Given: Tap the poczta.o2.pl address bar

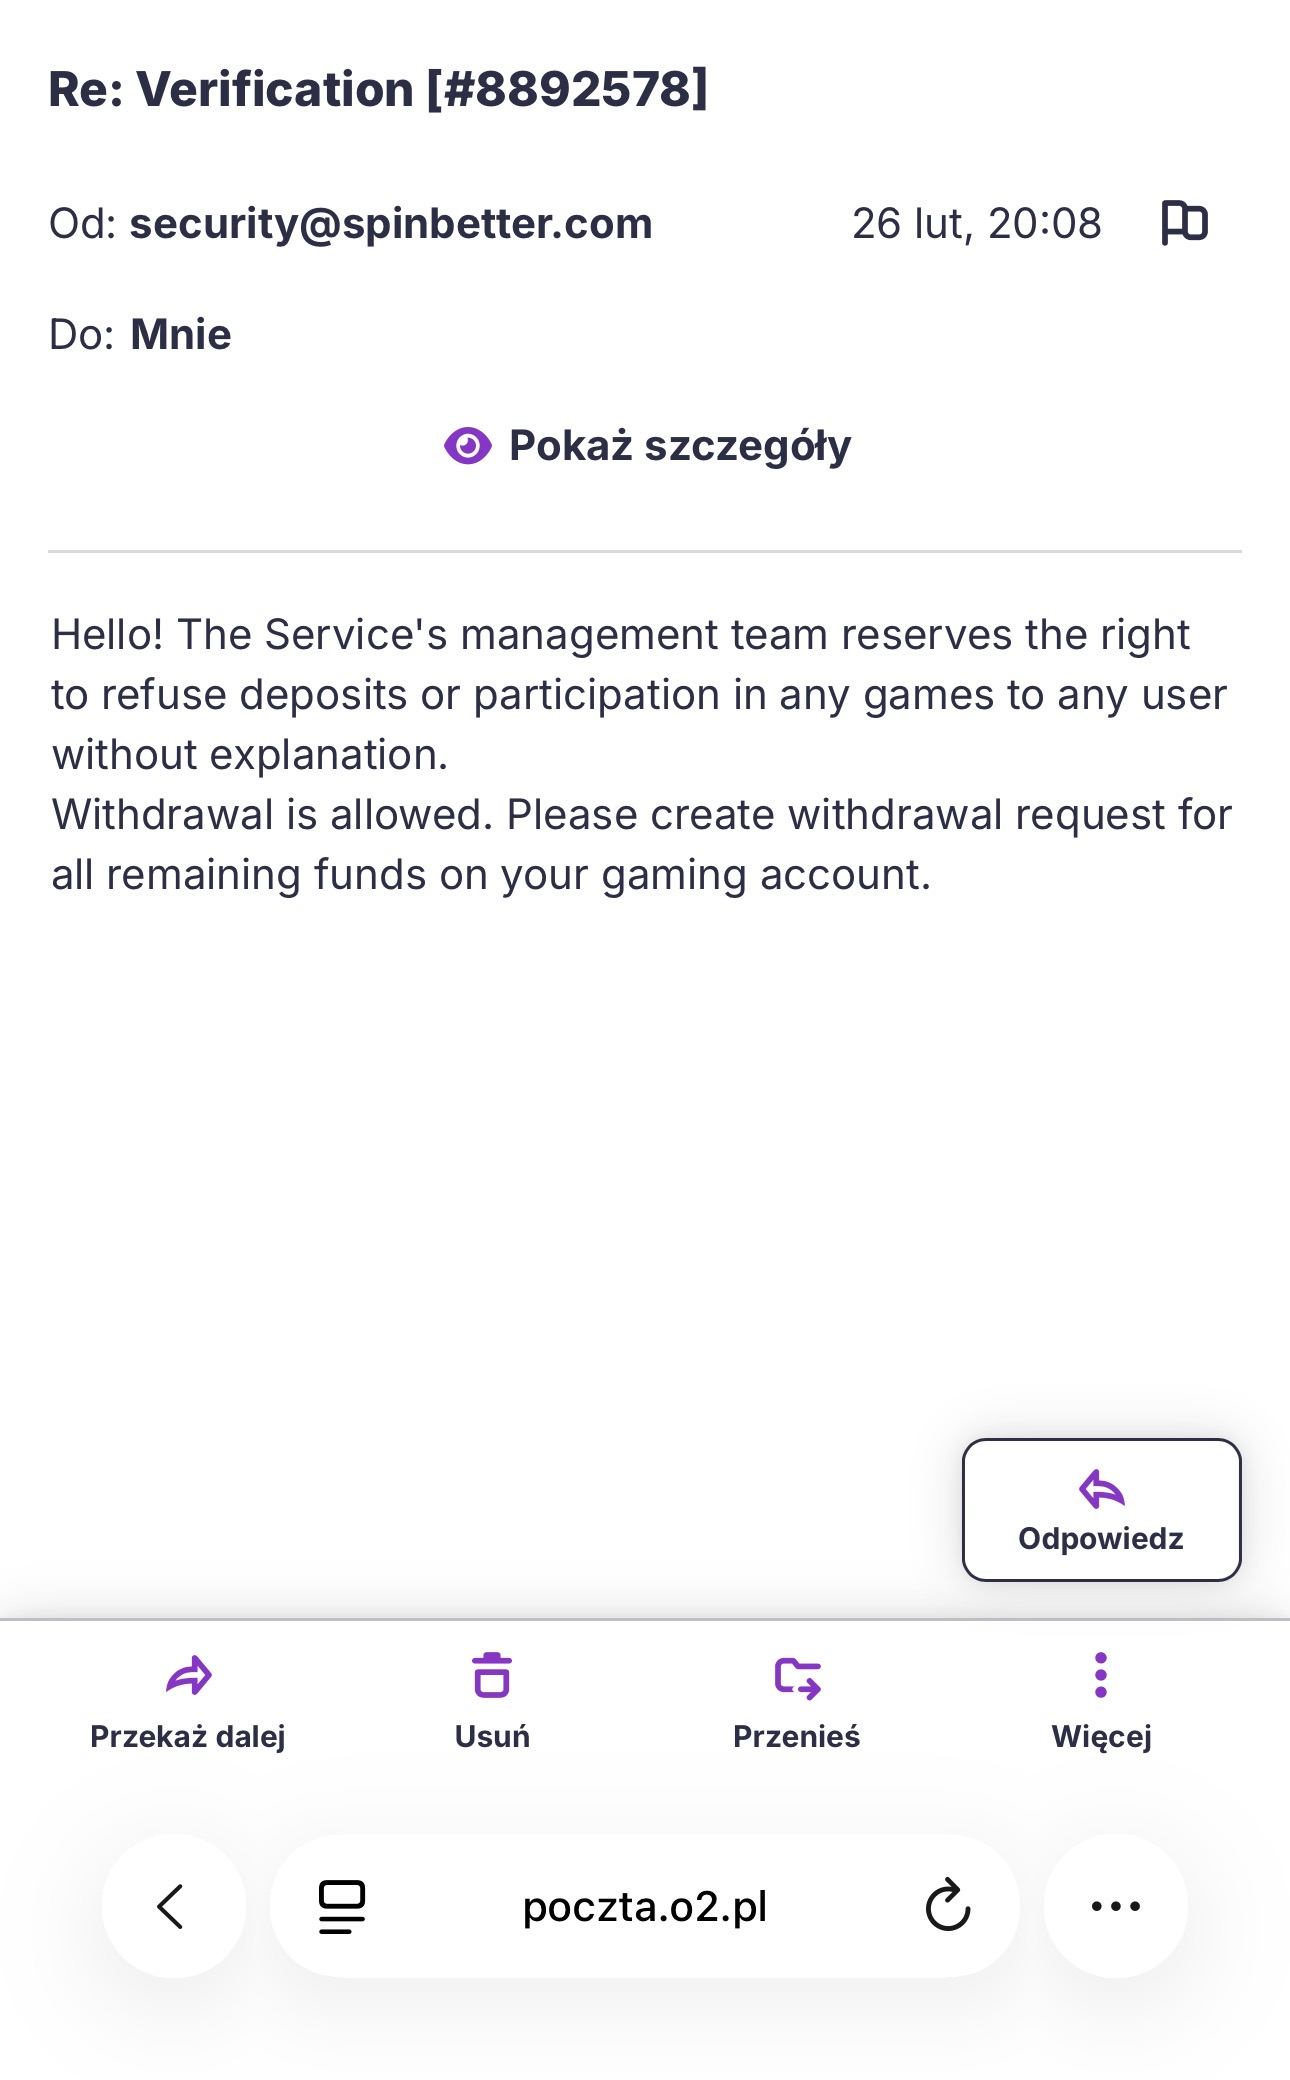Looking at the screenshot, I should pos(645,1906).
